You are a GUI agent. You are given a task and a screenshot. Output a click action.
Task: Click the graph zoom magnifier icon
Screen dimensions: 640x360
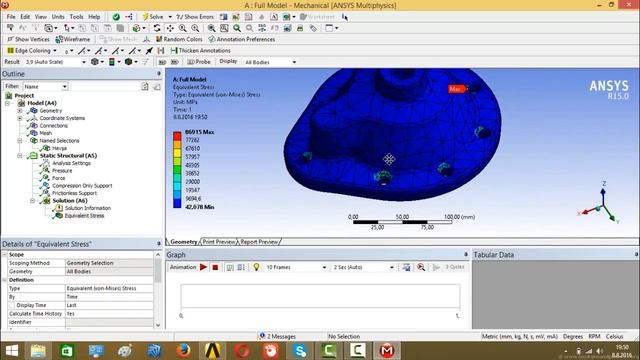pos(421,267)
